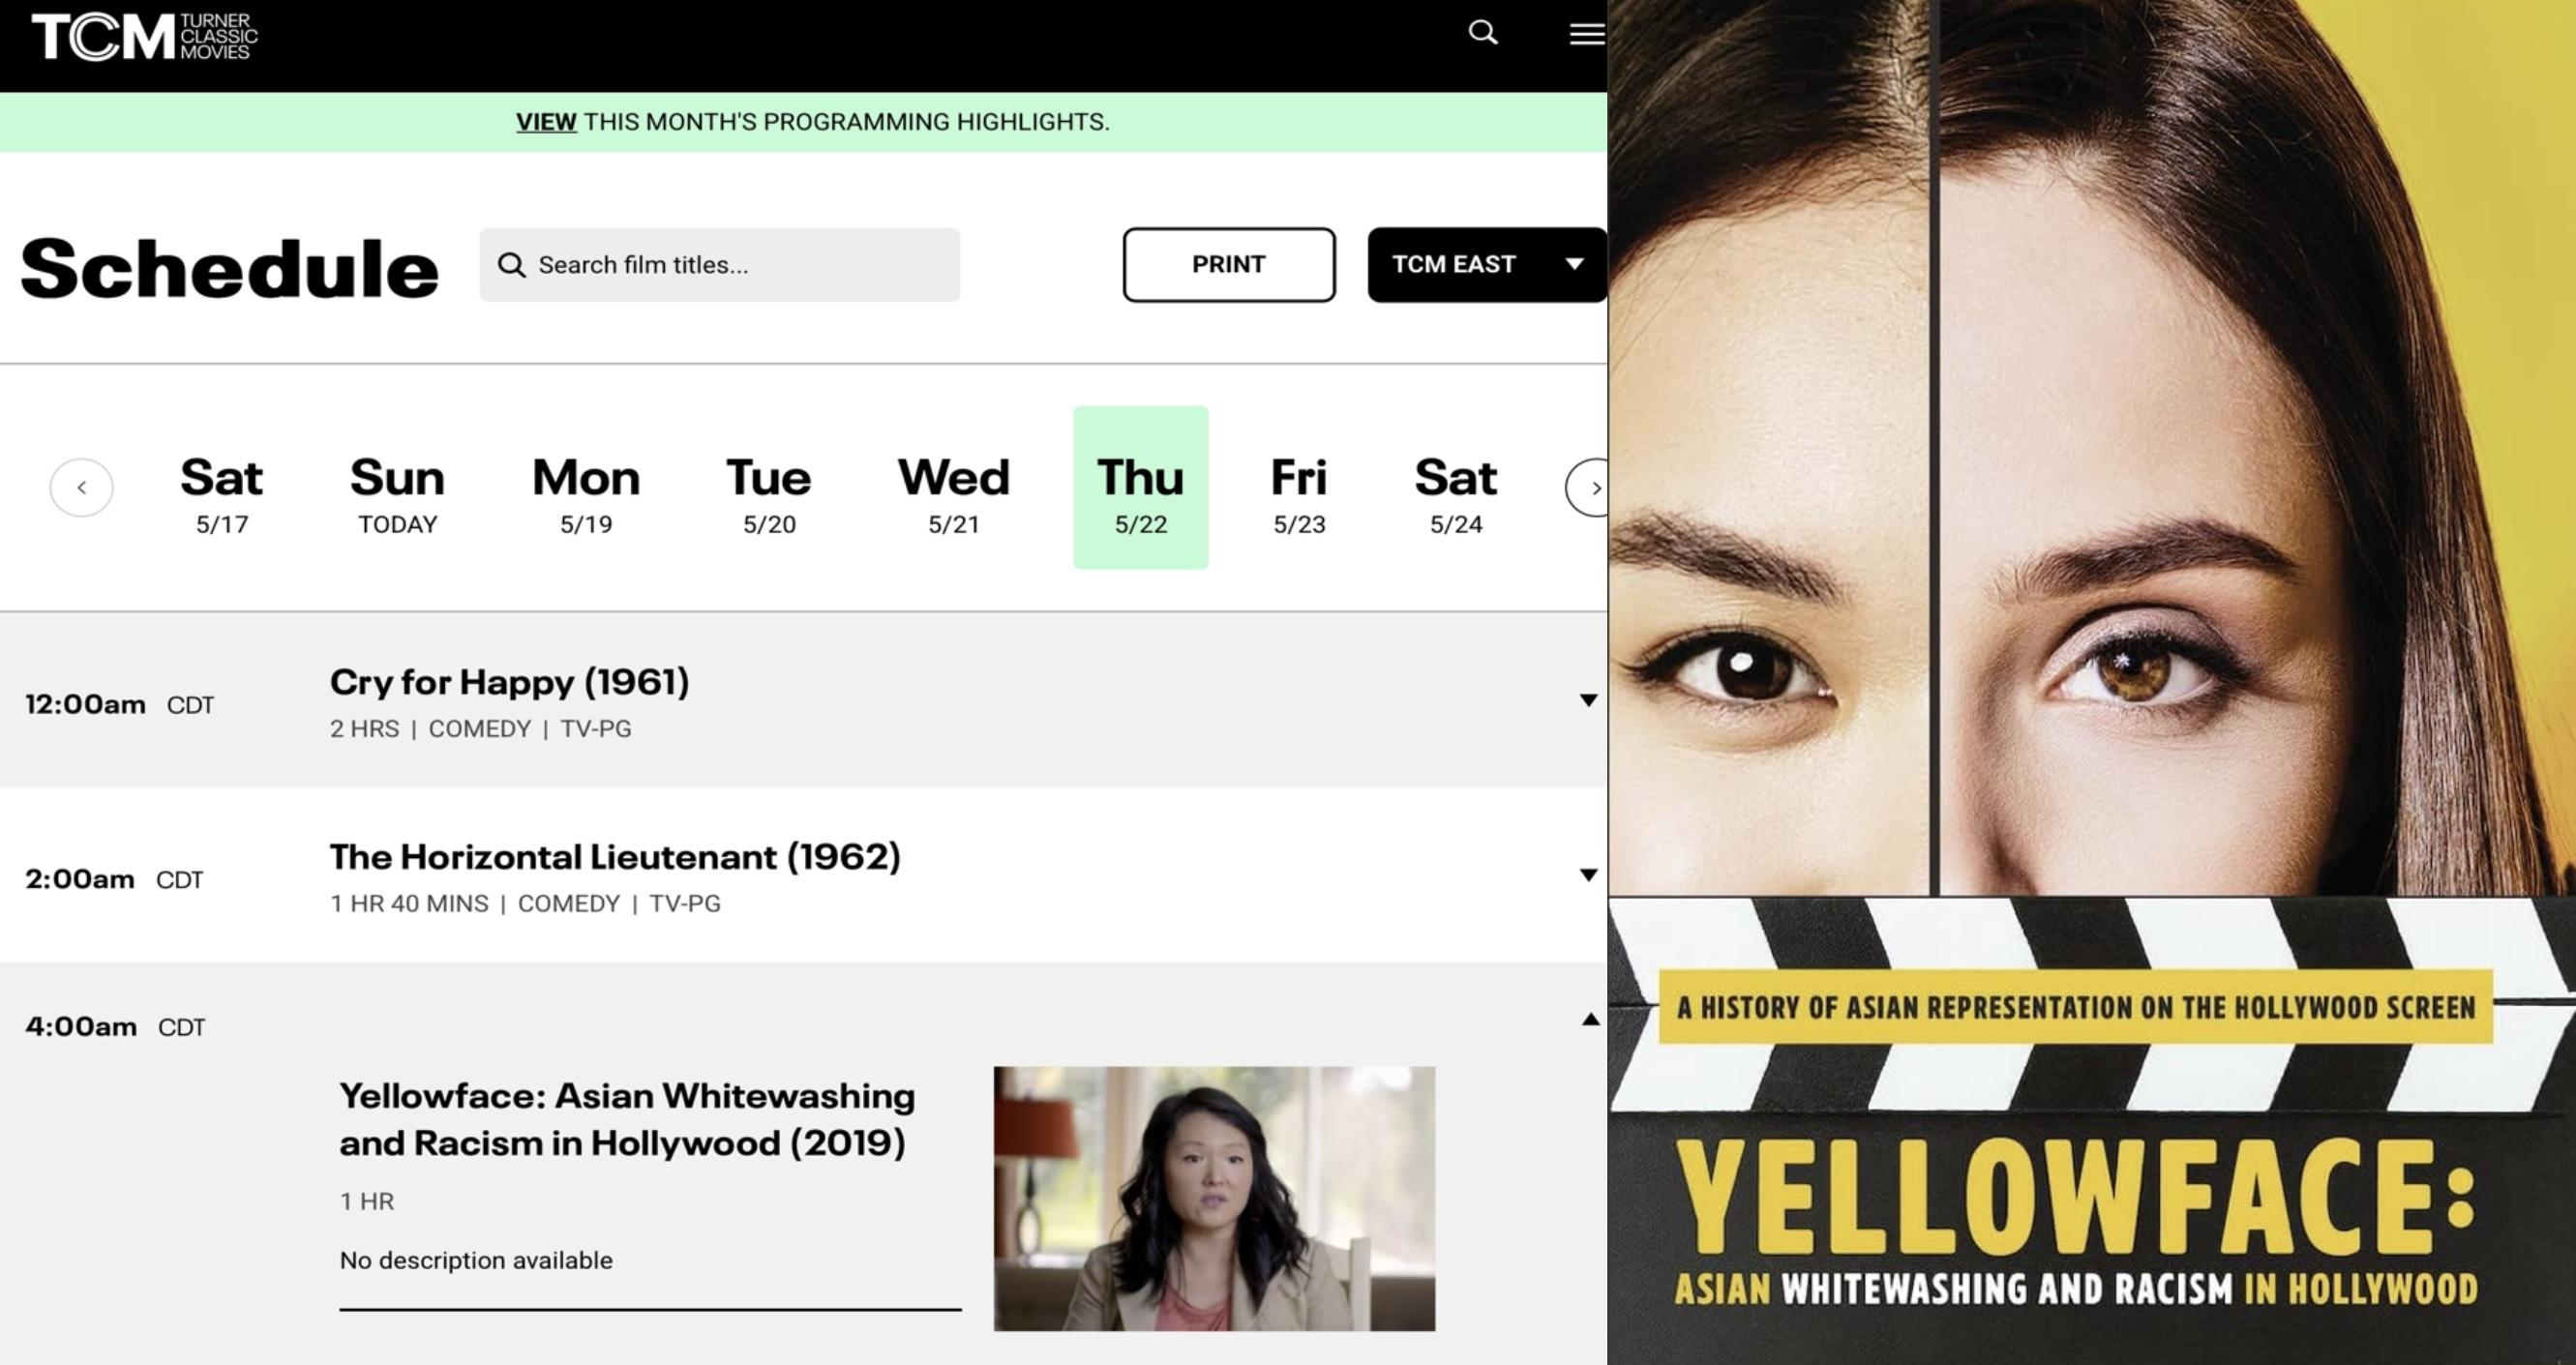Screen dimensions: 2576x1365
Task: Expand the Cry for Happy listing arrow
Action: pyautogui.click(x=1588, y=700)
